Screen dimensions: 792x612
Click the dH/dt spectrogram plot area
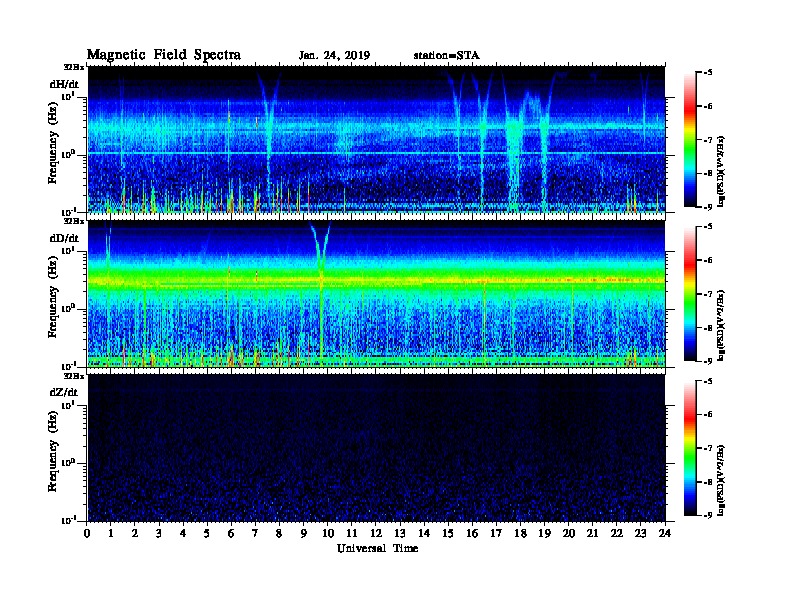[376, 139]
